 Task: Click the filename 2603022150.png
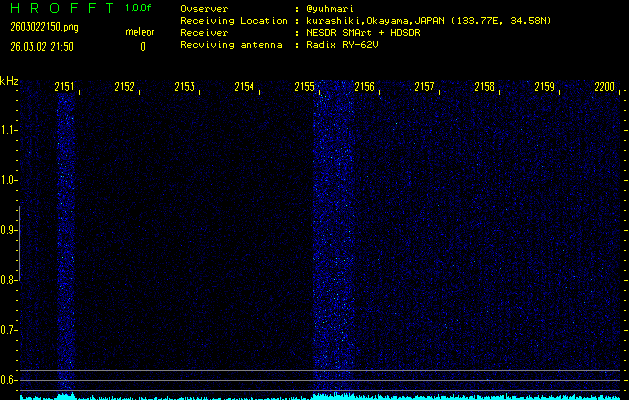coord(44,27)
